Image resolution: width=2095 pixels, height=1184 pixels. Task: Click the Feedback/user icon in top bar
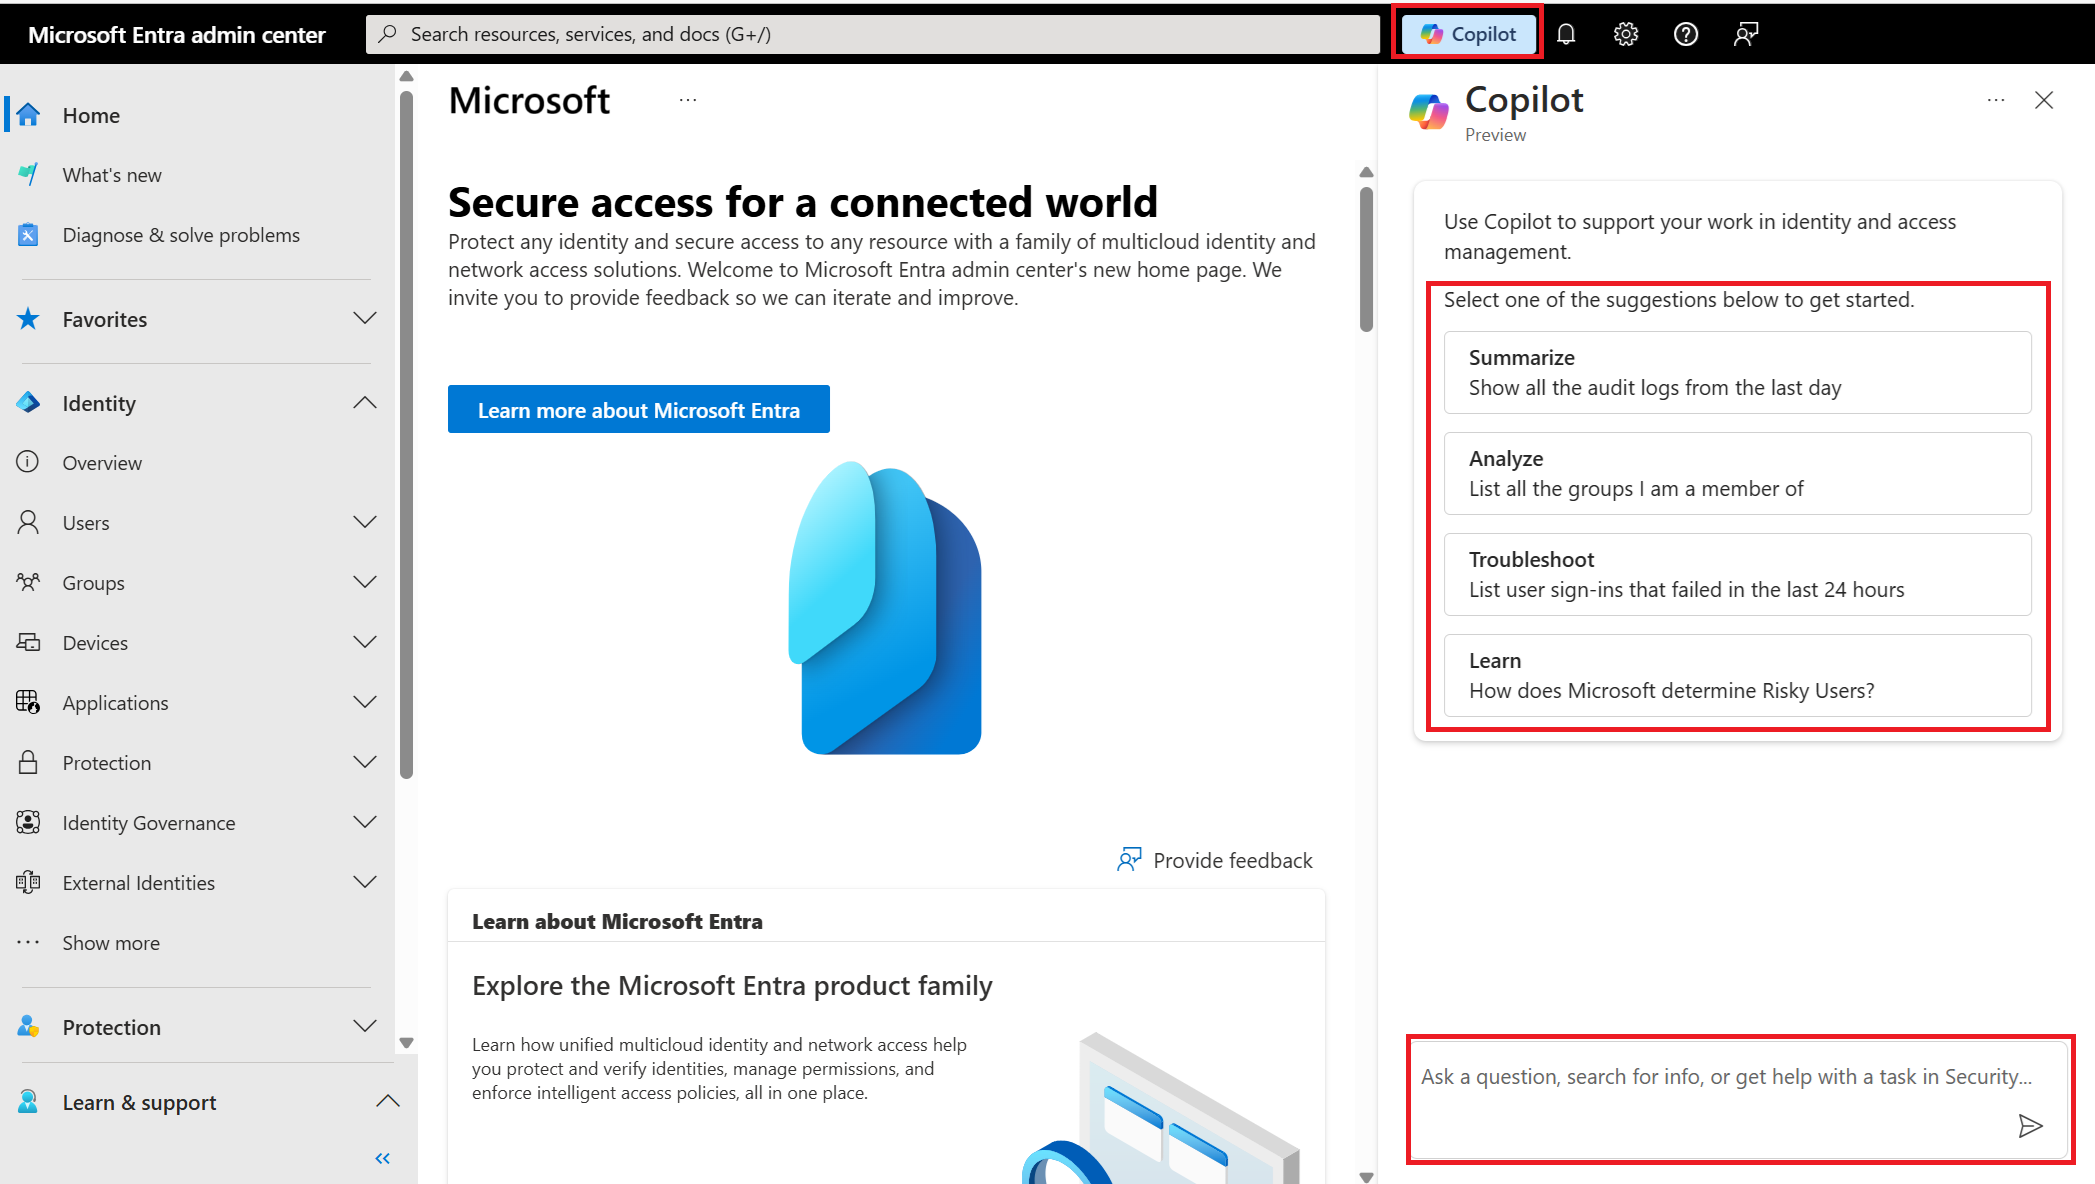[1745, 33]
